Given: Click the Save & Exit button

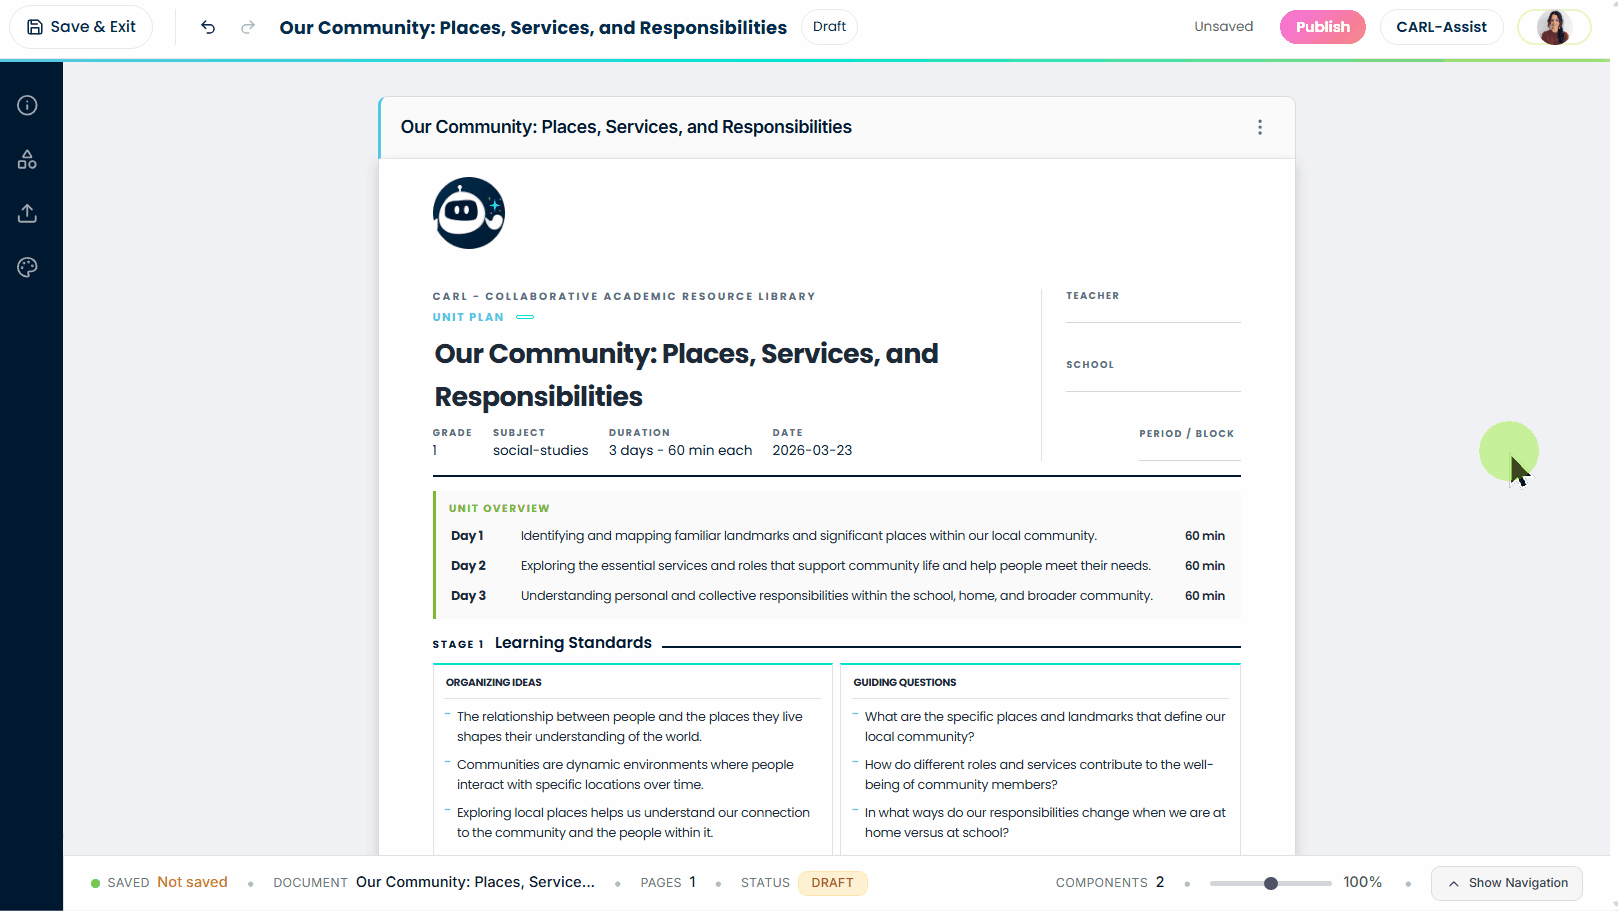Looking at the screenshot, I should coord(81,27).
